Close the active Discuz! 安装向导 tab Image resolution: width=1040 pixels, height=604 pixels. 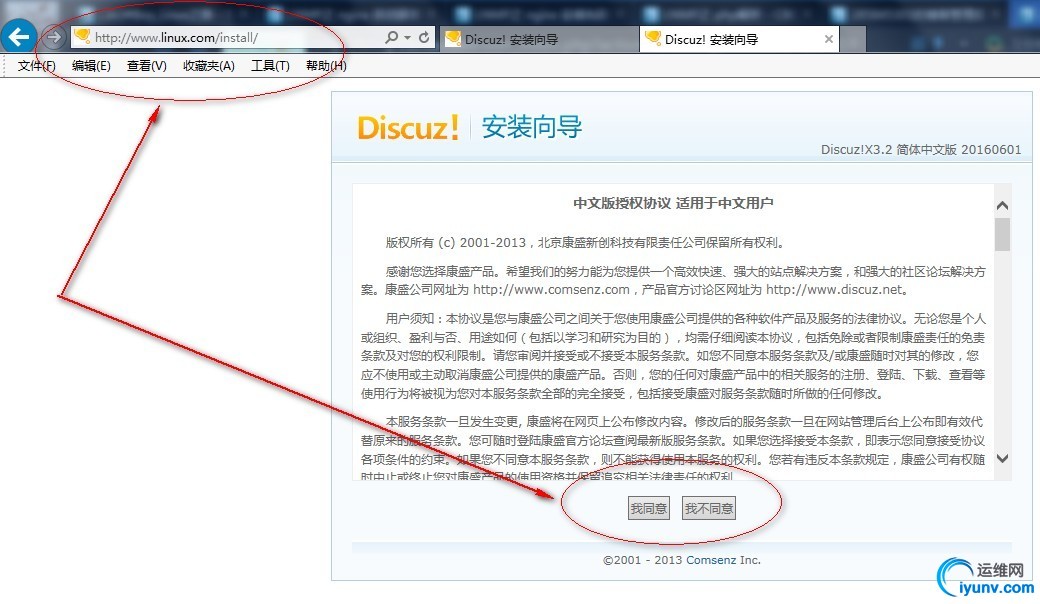pos(828,39)
